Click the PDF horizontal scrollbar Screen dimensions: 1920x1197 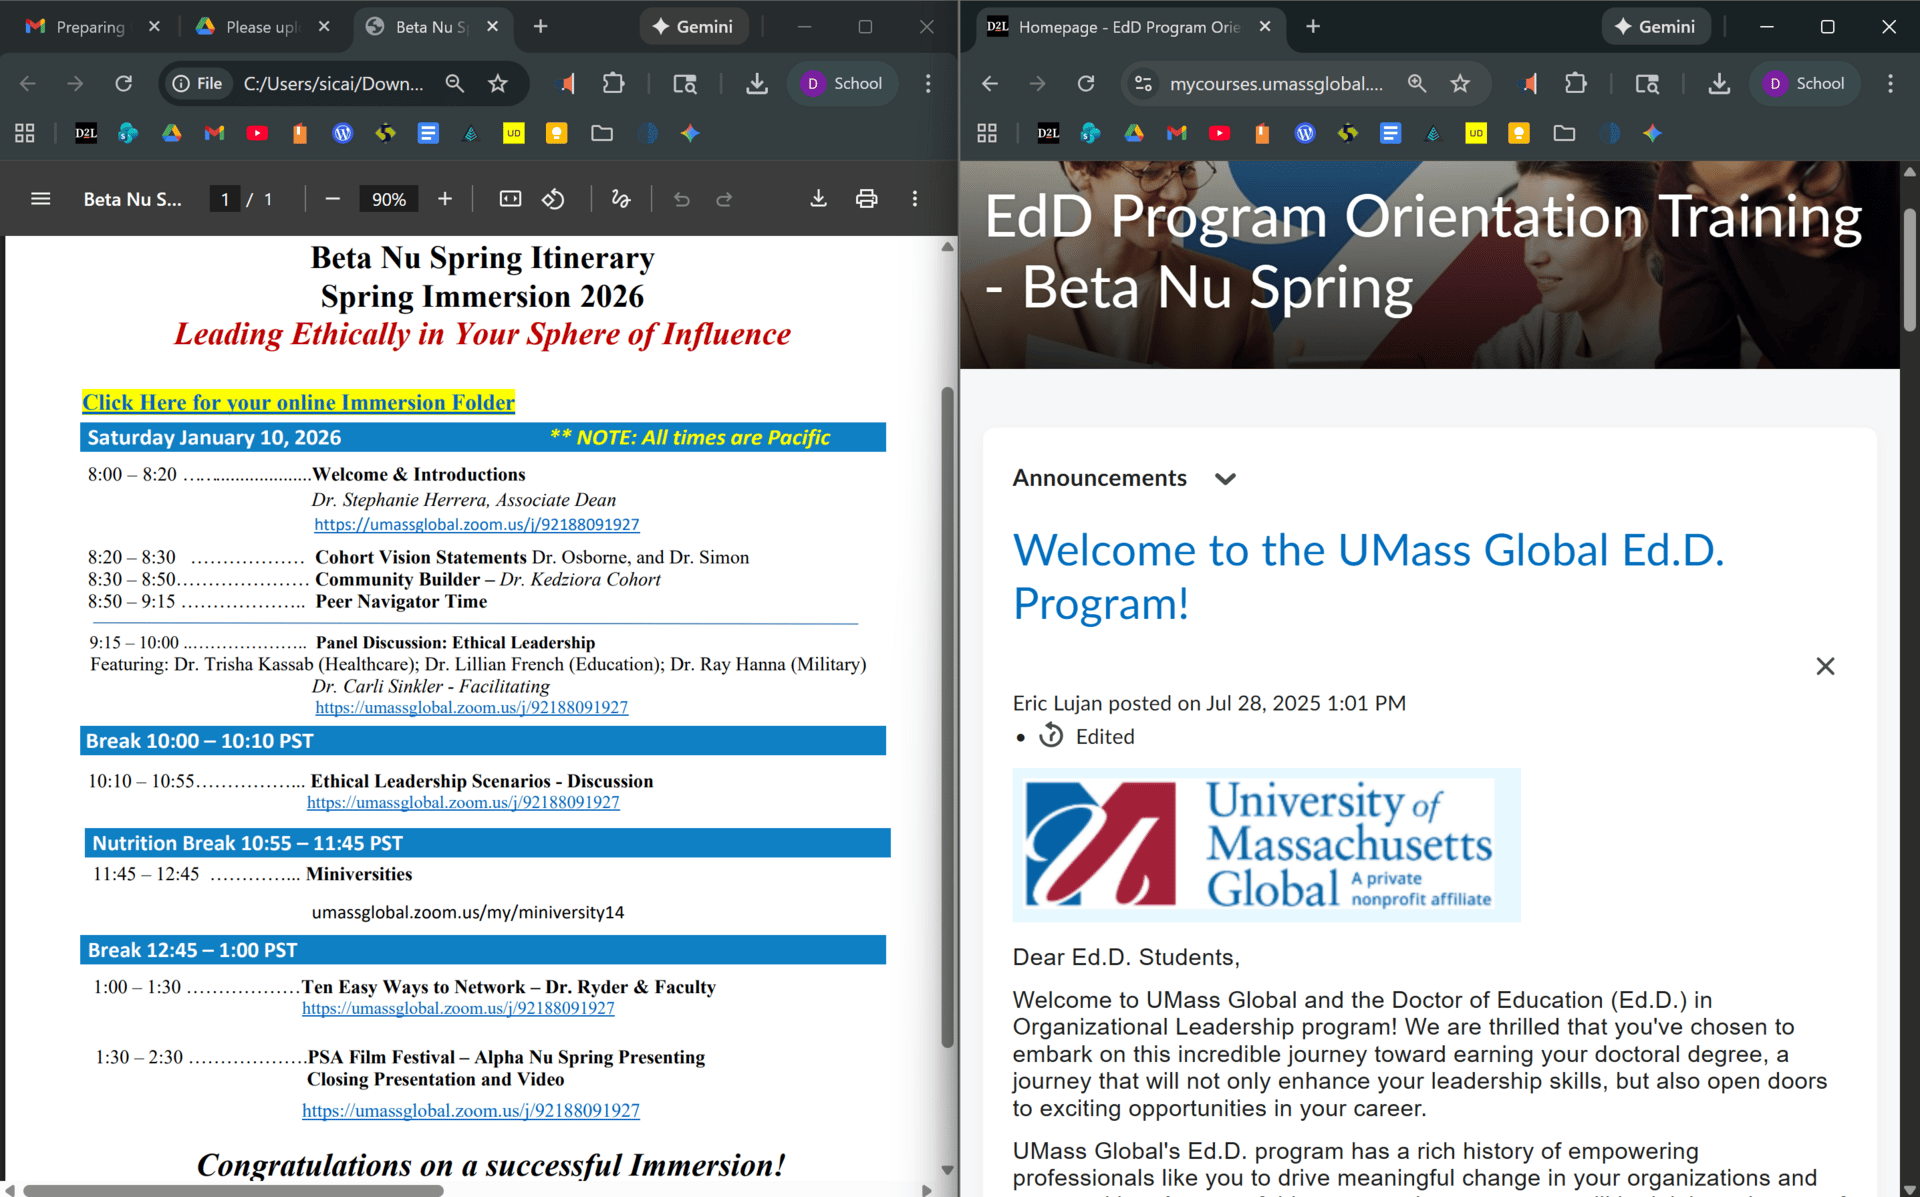(232, 1190)
